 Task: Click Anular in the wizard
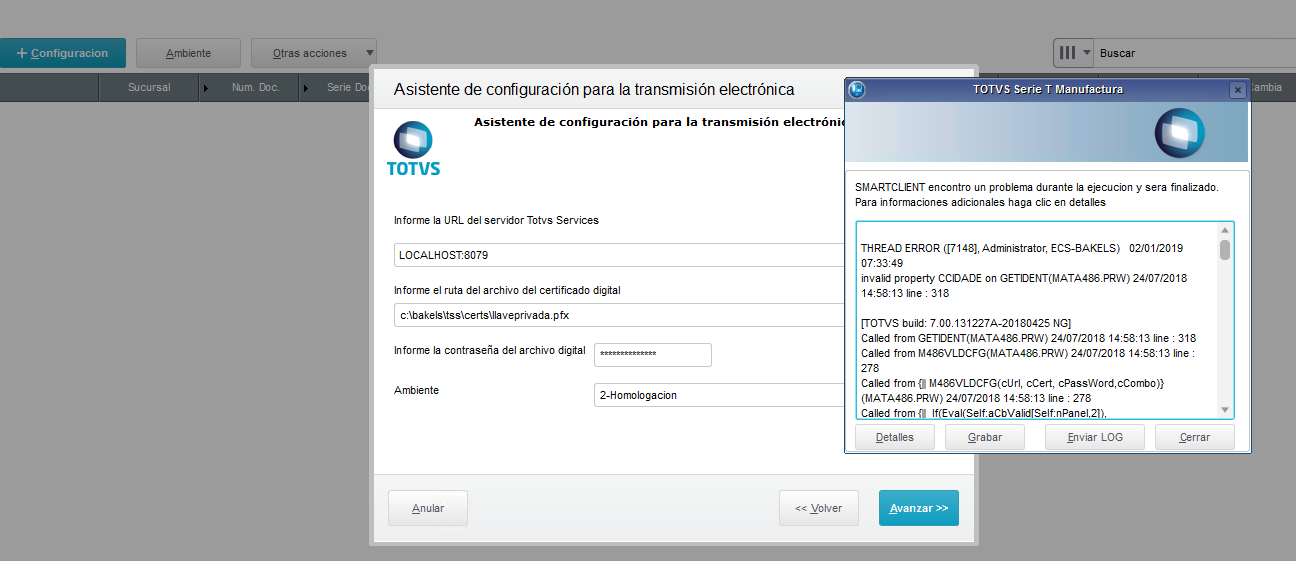point(428,508)
